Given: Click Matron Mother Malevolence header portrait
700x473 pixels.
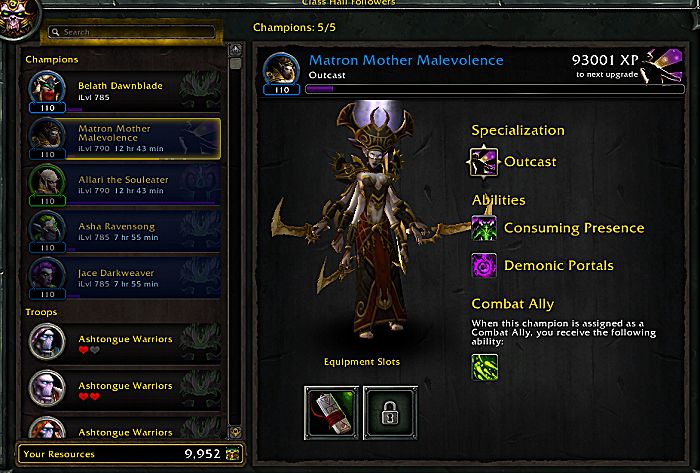Looking at the screenshot, I should [282, 71].
